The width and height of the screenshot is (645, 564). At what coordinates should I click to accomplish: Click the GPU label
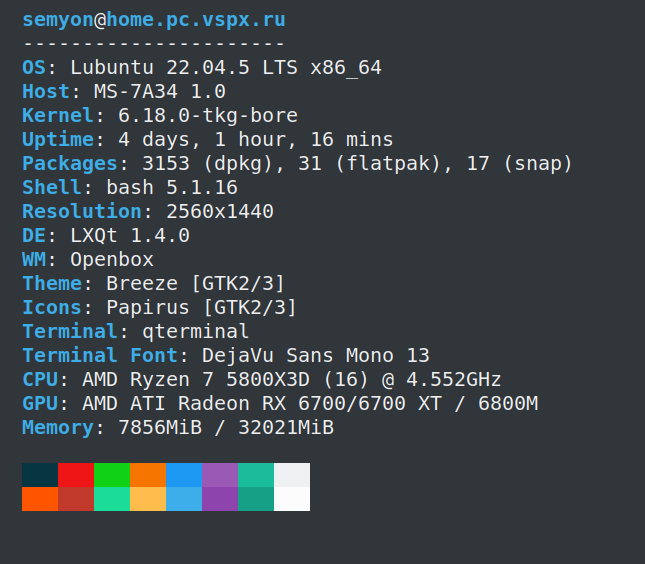pos(40,404)
